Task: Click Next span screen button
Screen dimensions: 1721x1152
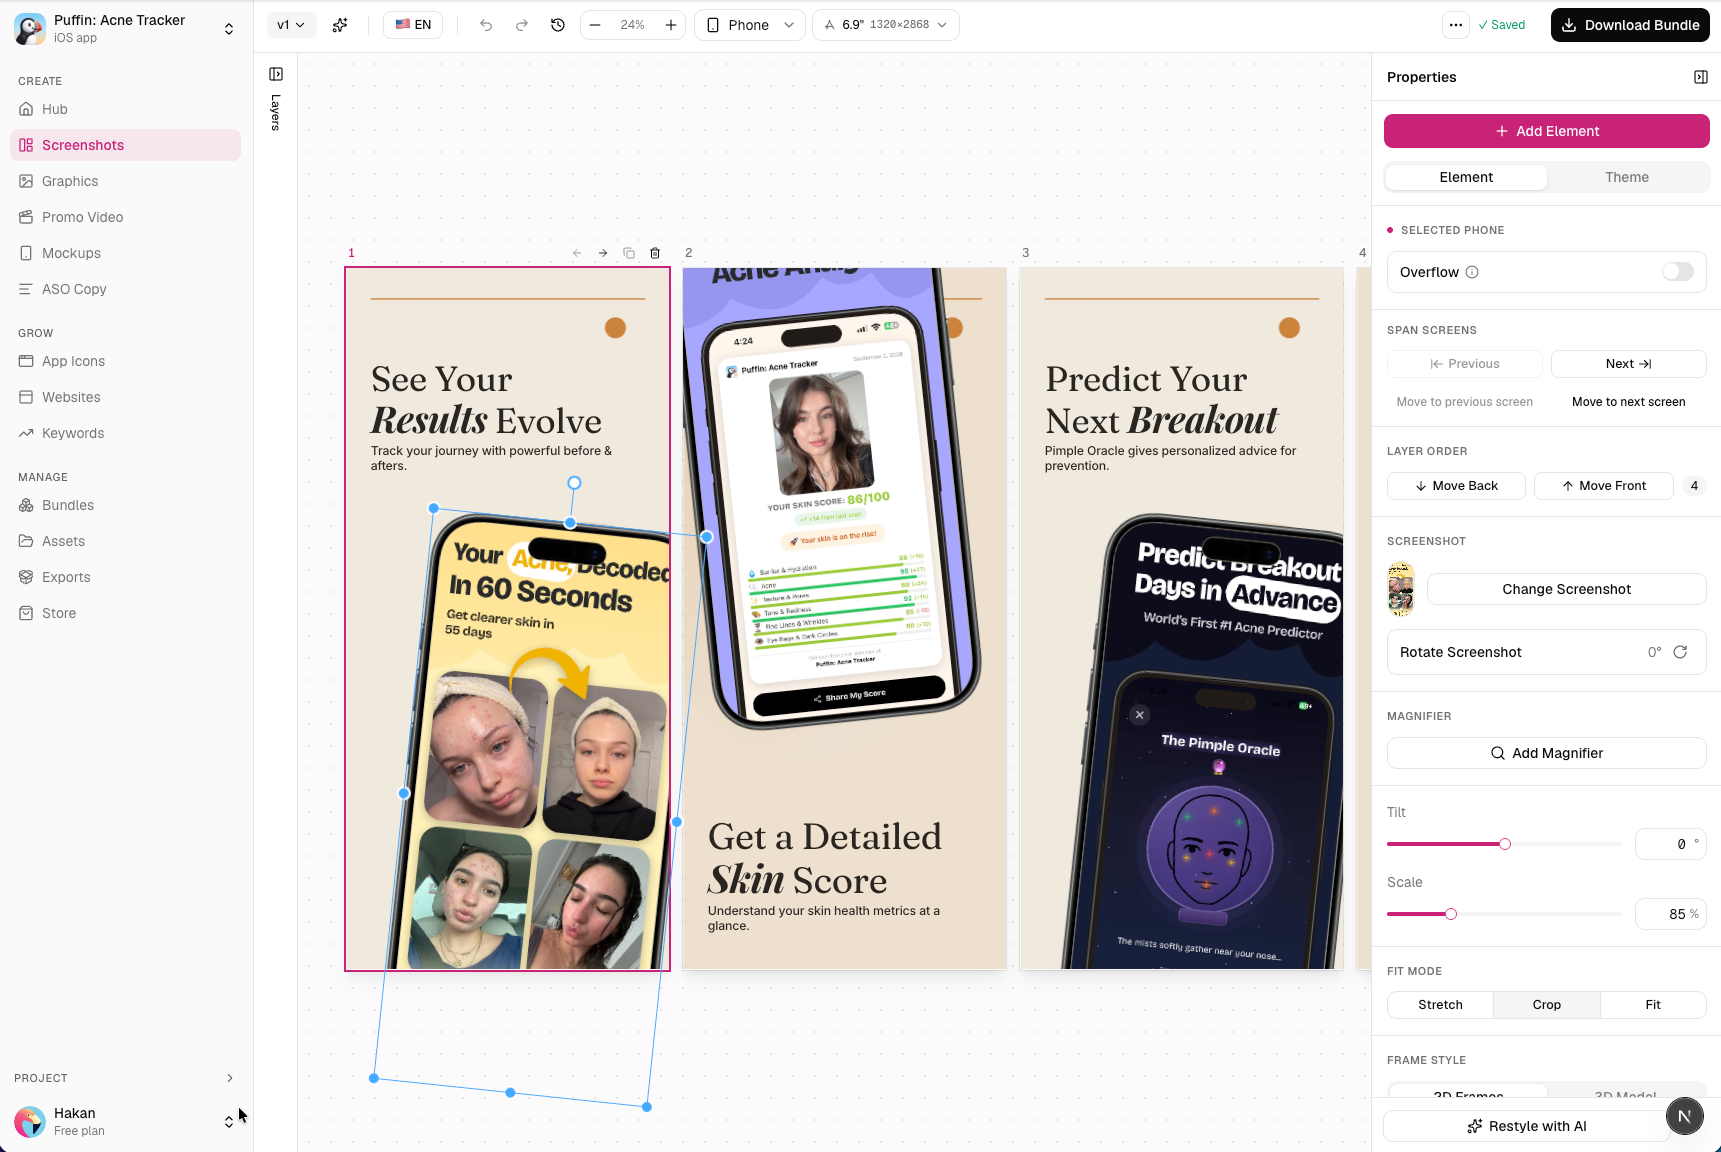Action: point(1628,364)
